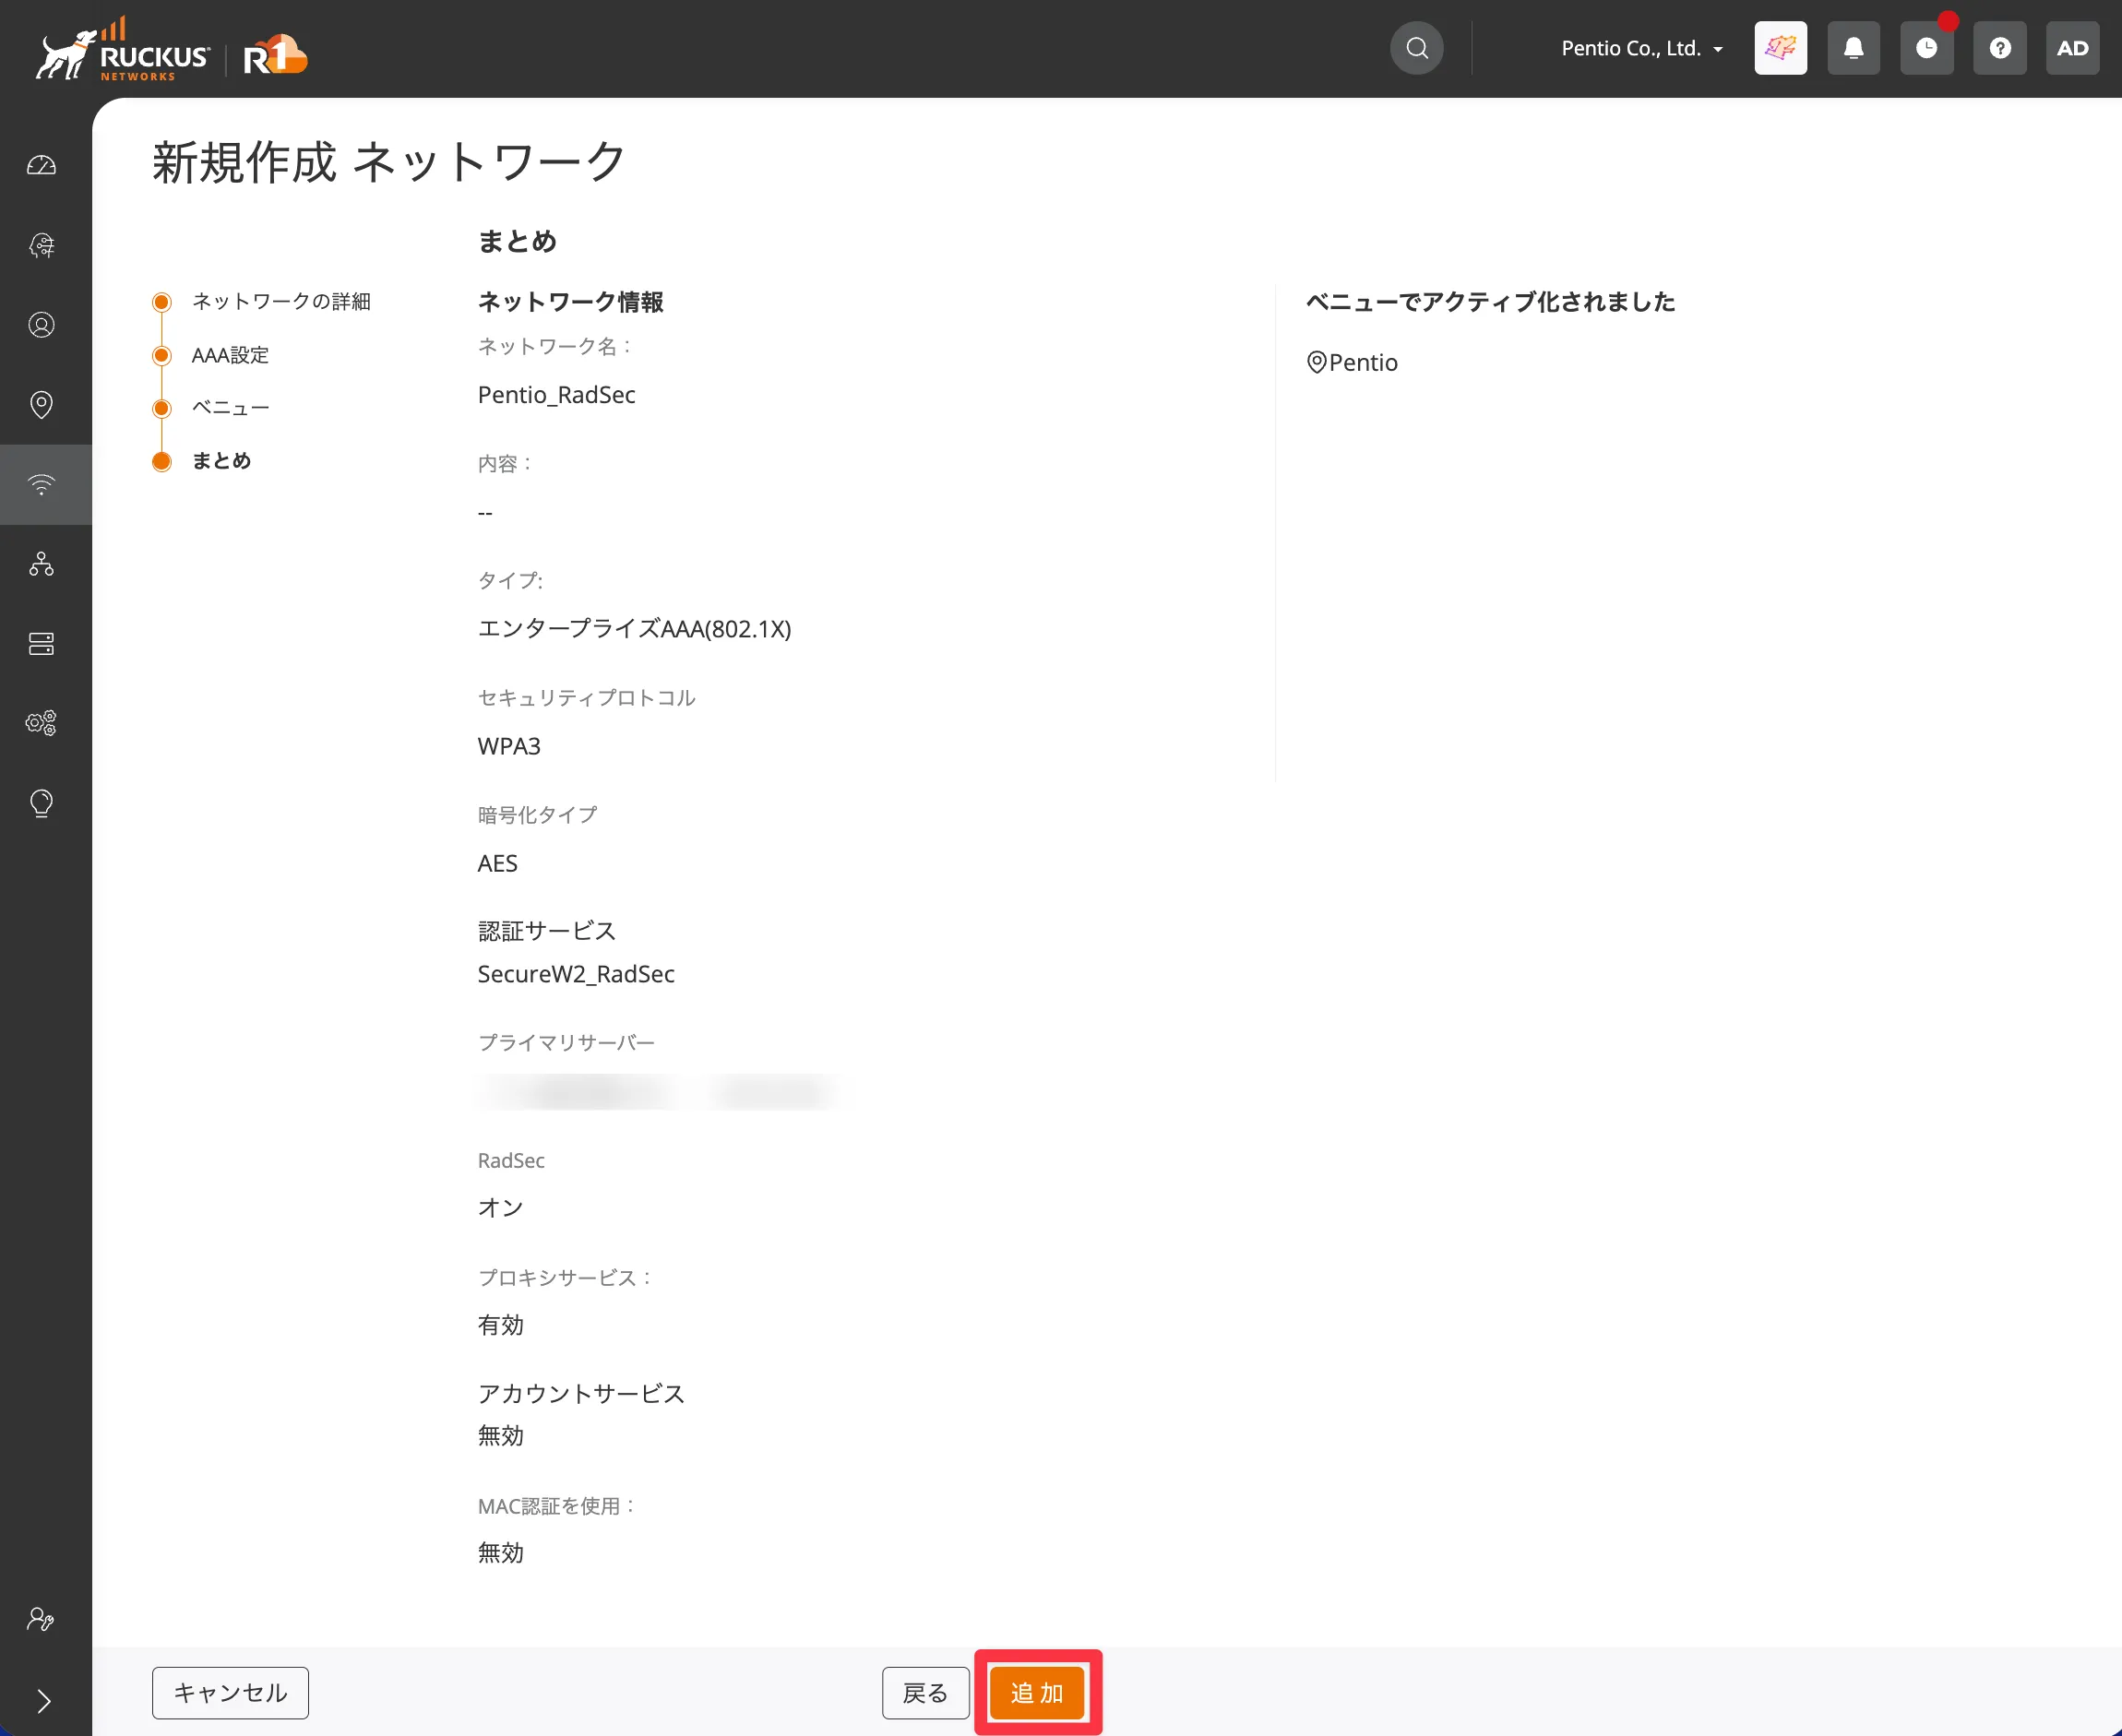Screen dimensions: 2122x1736
Task: Click the WPA3 security protocol value
Action: coord(509,746)
